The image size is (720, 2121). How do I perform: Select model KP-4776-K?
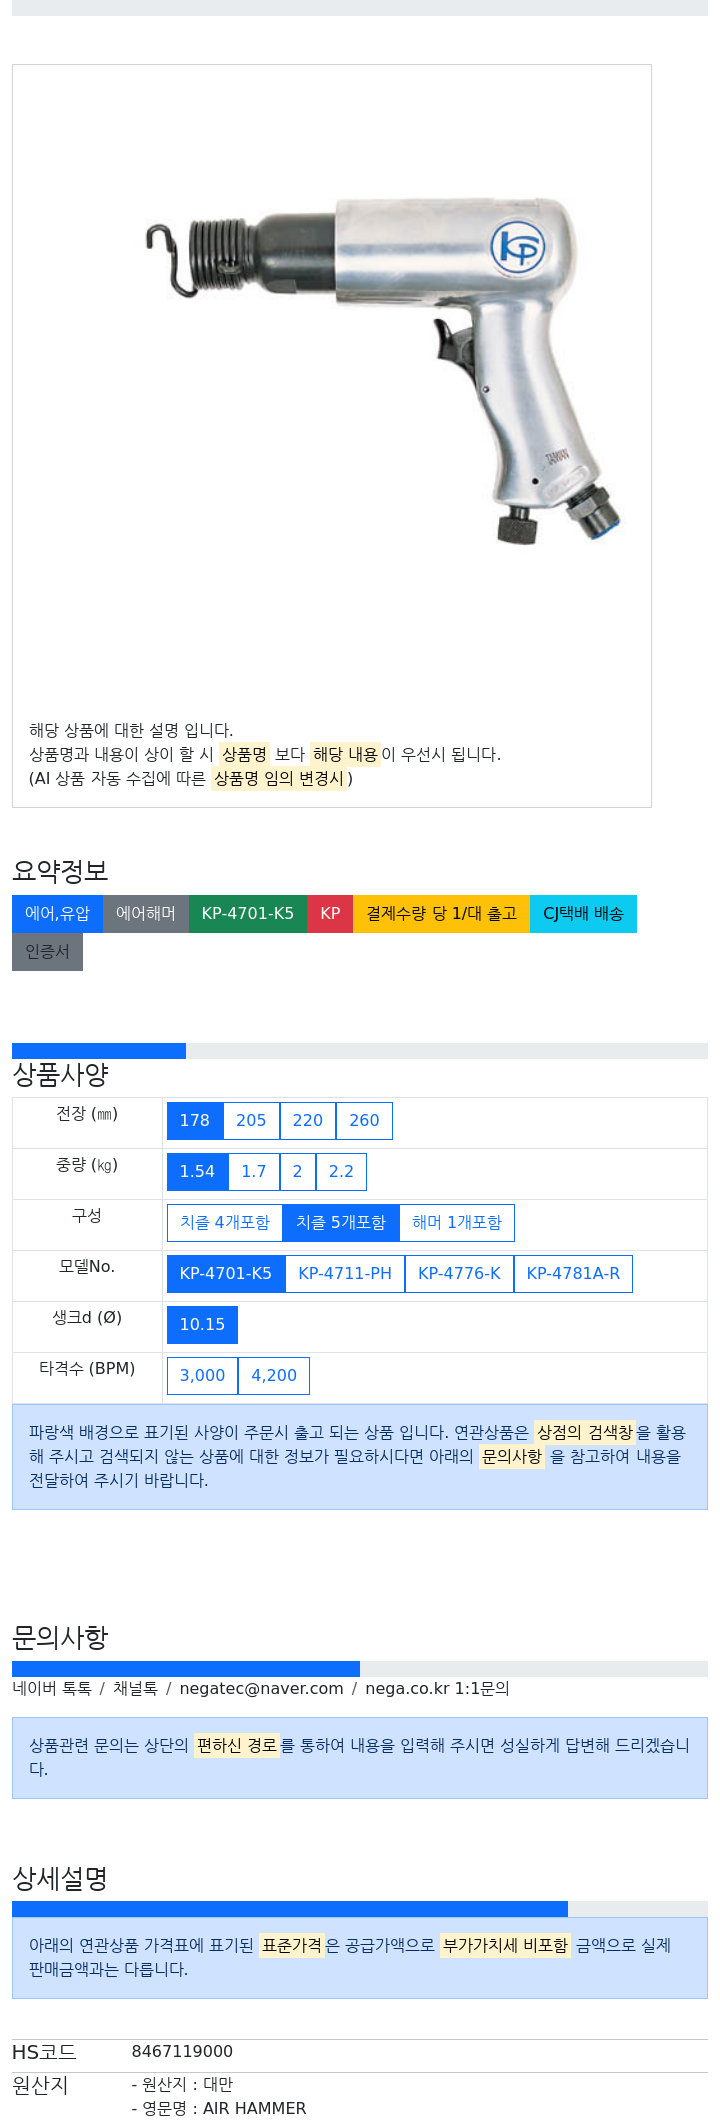(x=459, y=1274)
